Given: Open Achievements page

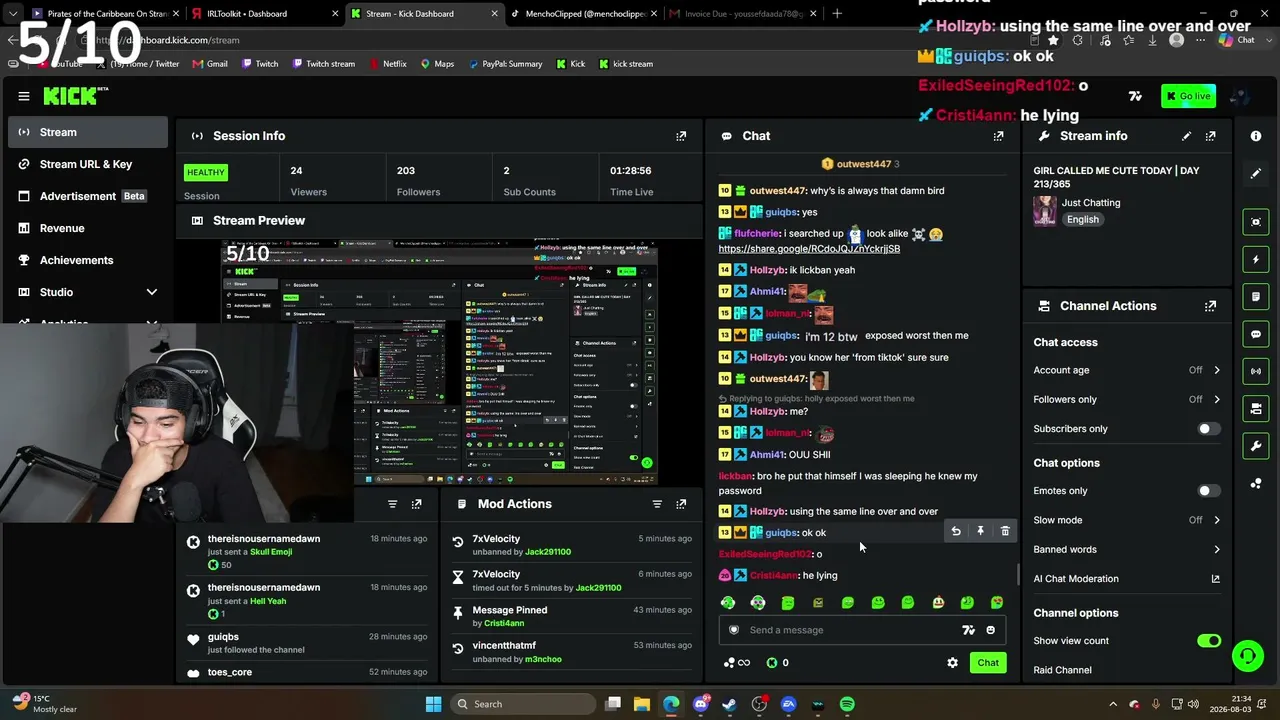Looking at the screenshot, I should (88, 260).
